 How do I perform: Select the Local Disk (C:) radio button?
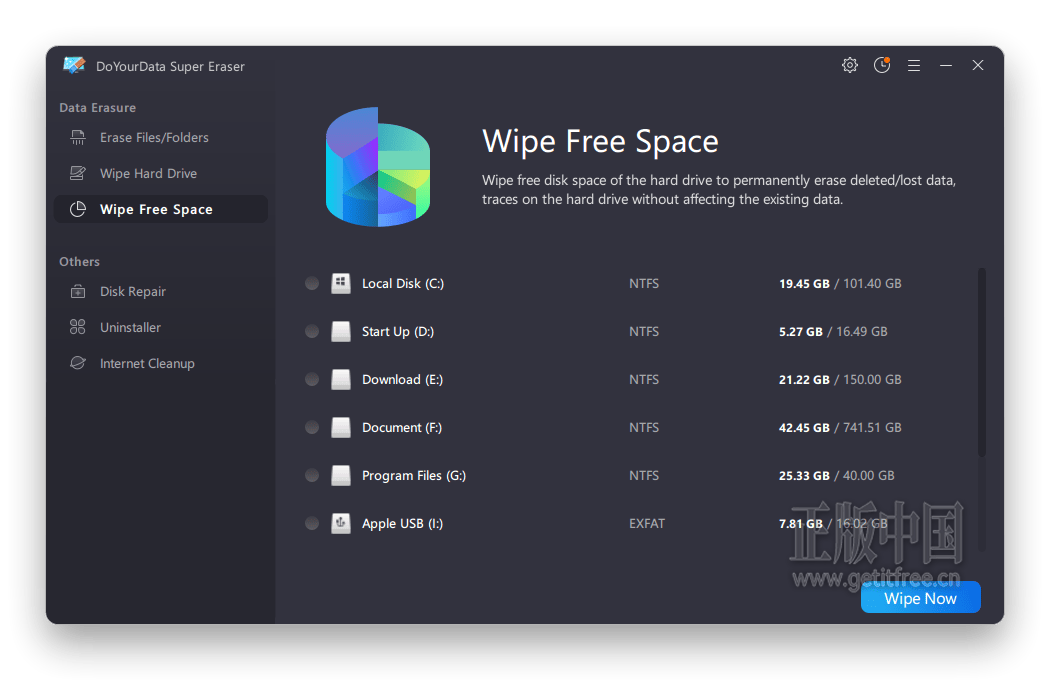pyautogui.click(x=312, y=283)
